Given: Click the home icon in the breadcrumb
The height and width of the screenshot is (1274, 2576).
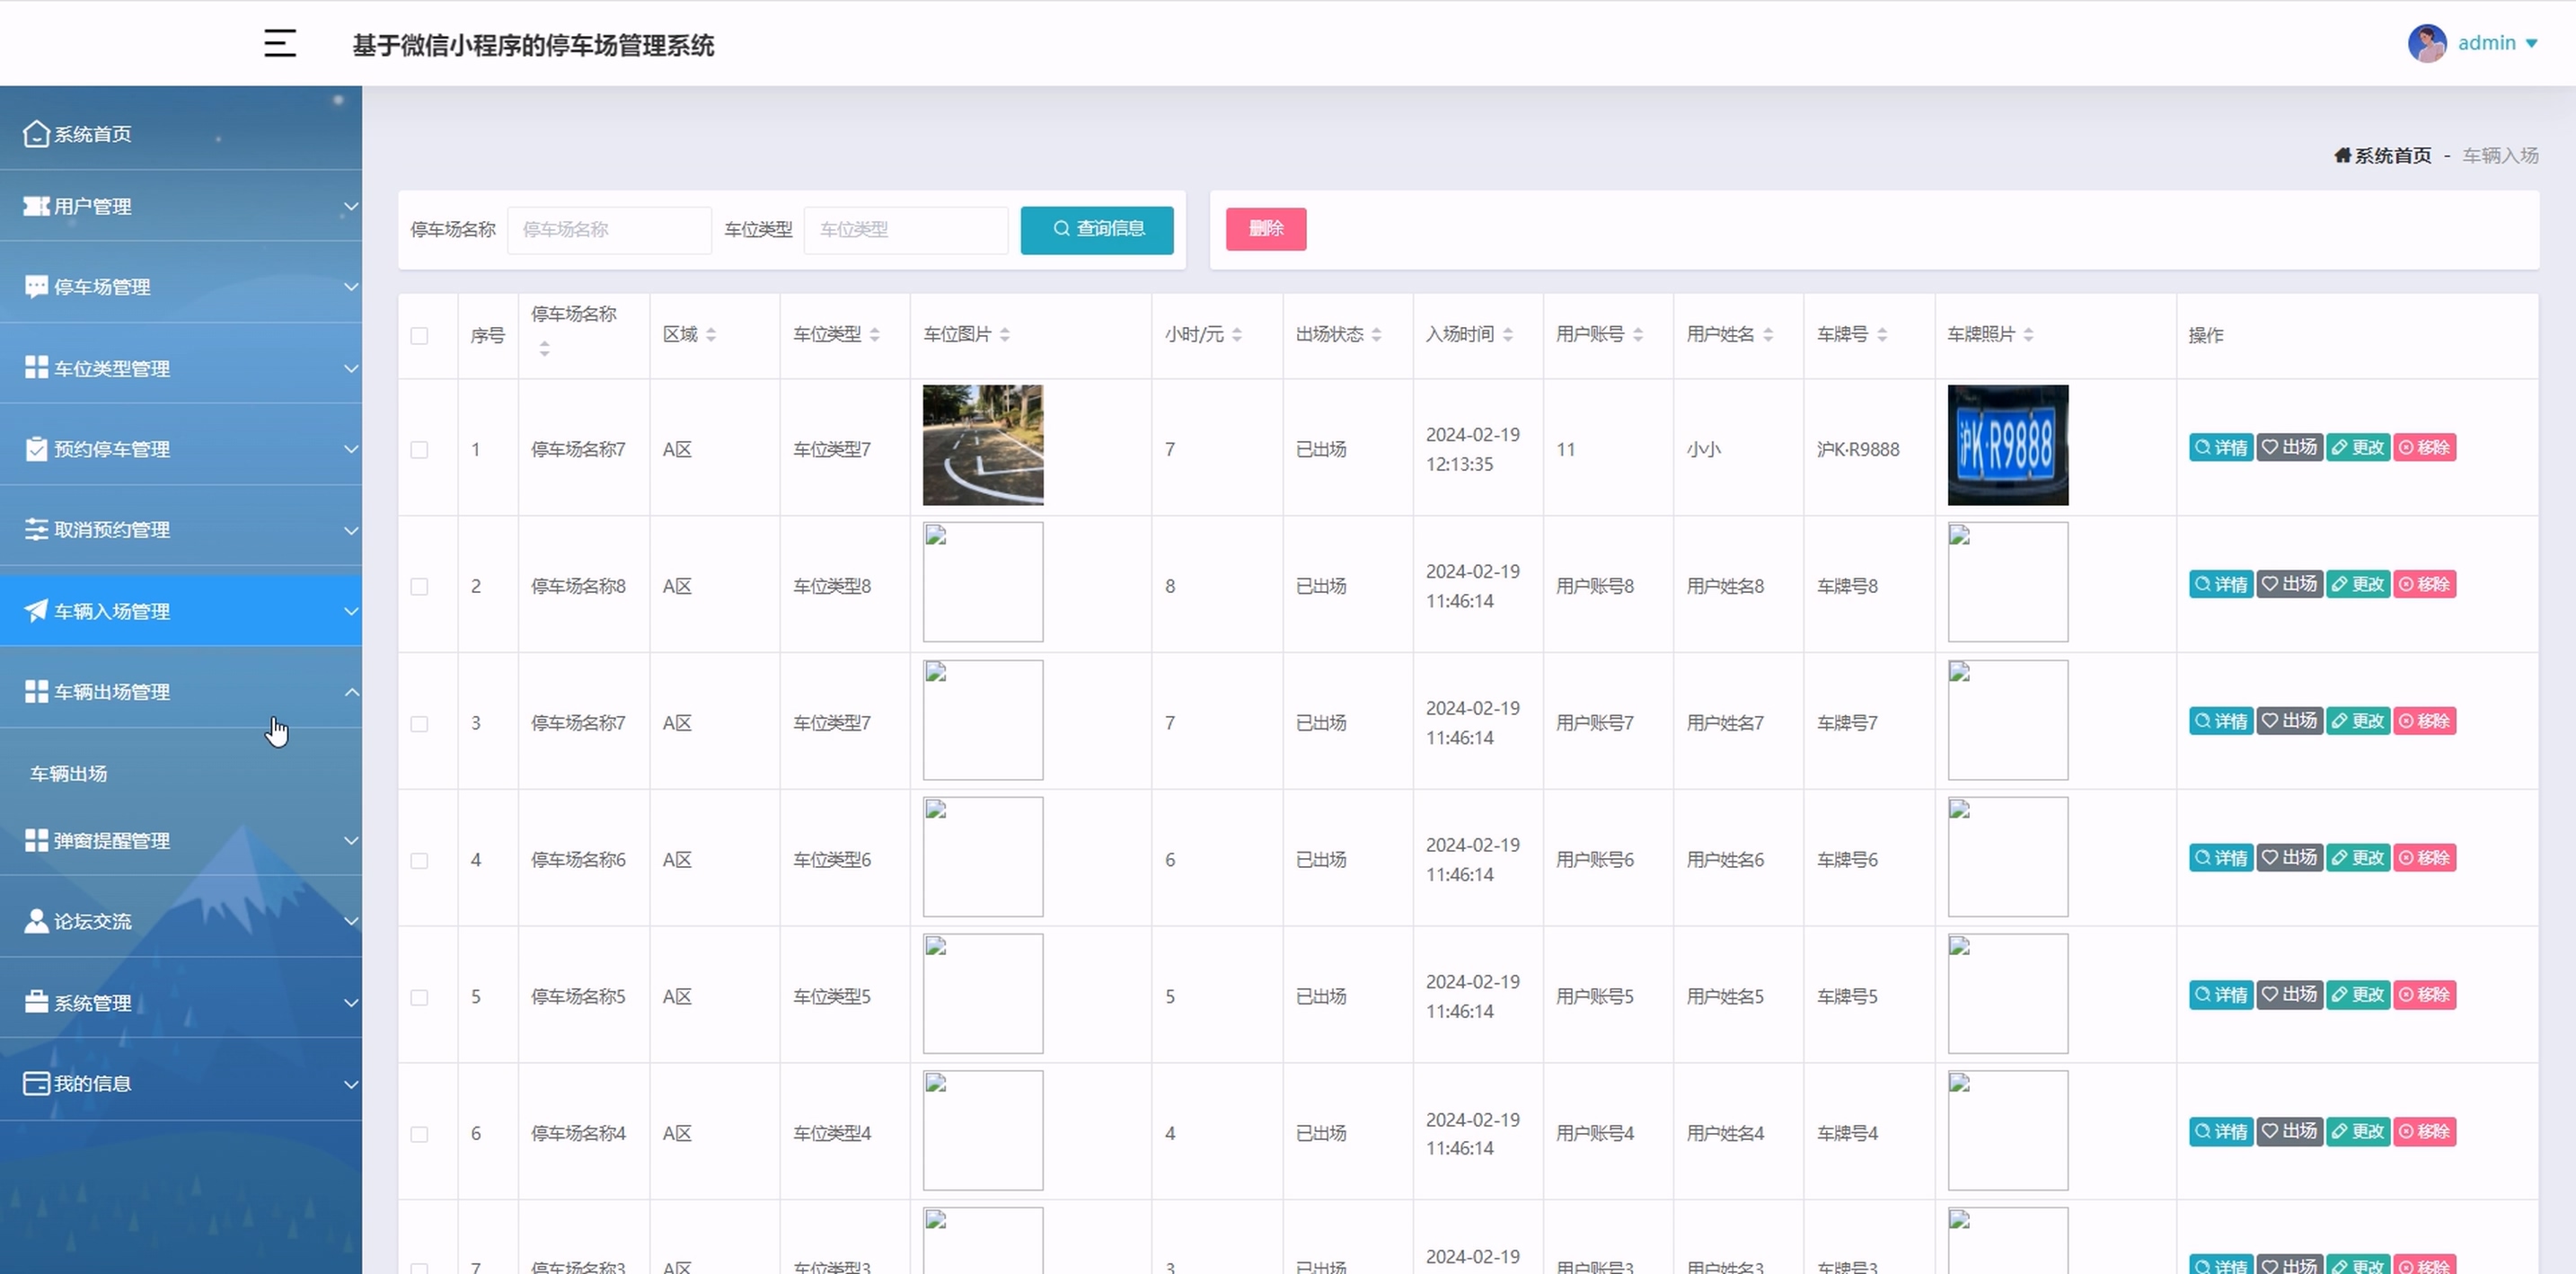Looking at the screenshot, I should coord(2342,155).
